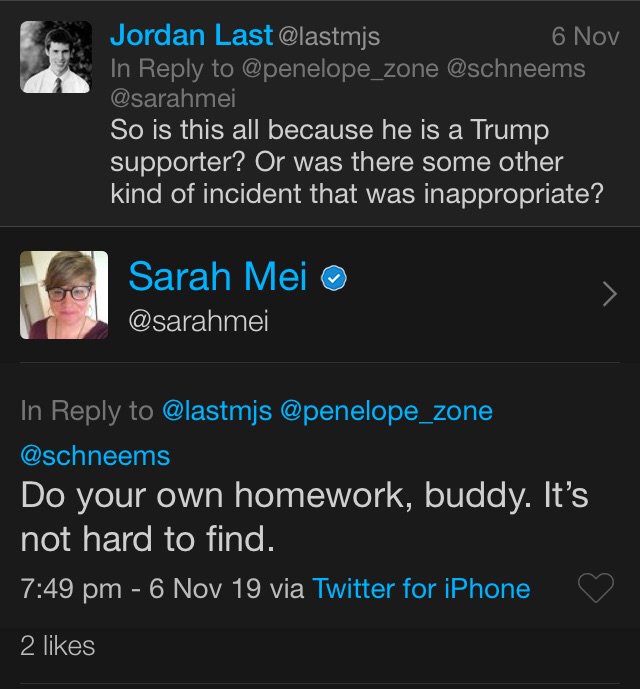
Task: Click the 6 Nov timestamp on Jordan's tweet
Action: pyautogui.click(x=585, y=37)
